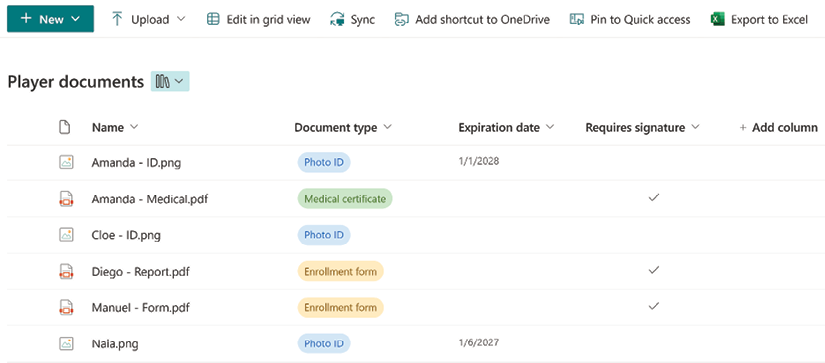Screen dimensions: 825x363
Task: Click the Excel icon in the toolbar
Action: click(x=718, y=19)
